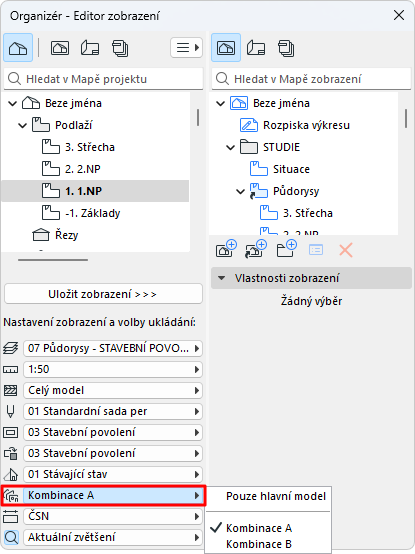The width and height of the screenshot is (415, 554).
Task: Focus the 'Hledat v Mapě projektu' search field
Action: pyautogui.click(x=103, y=79)
